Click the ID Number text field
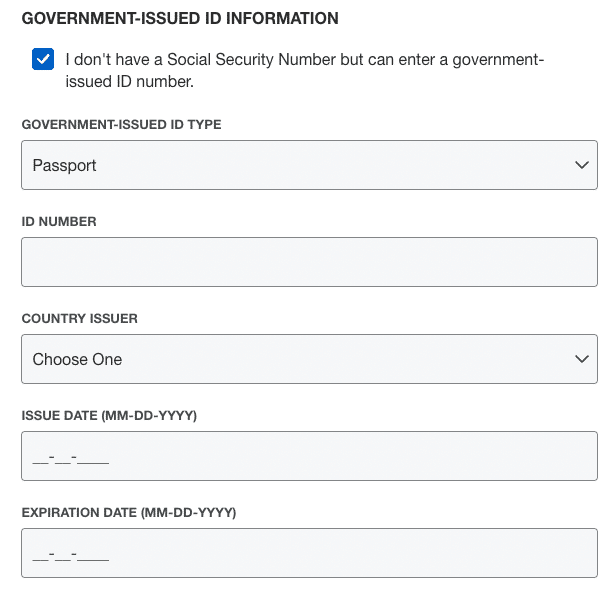The image size is (616, 605). [x=309, y=262]
